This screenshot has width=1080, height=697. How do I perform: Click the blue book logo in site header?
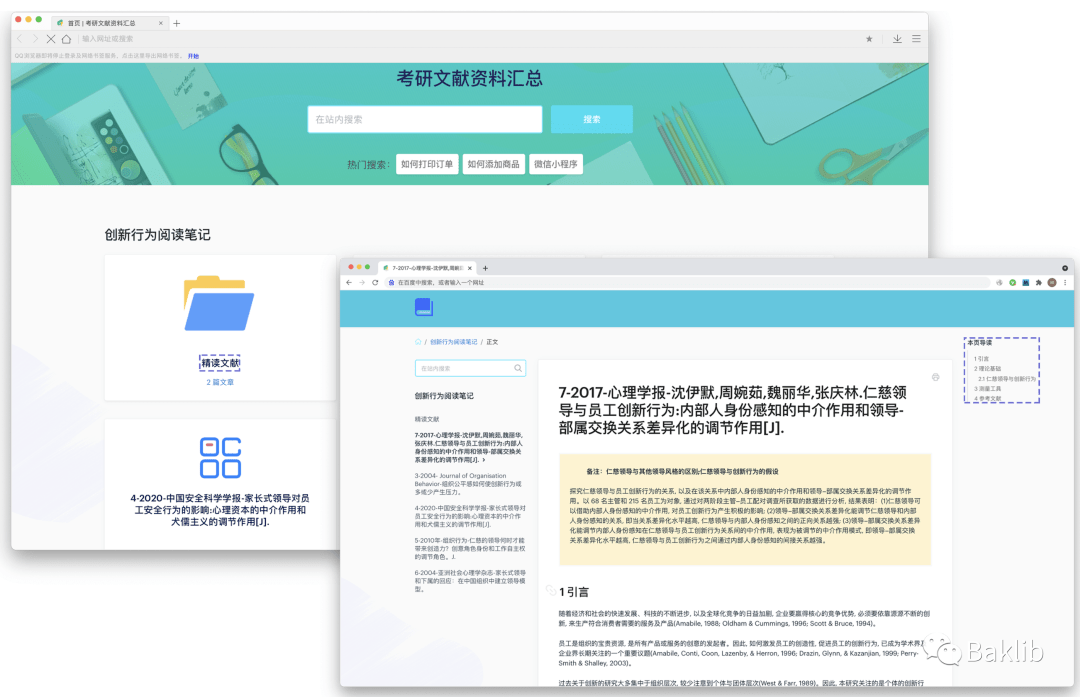pyautogui.click(x=424, y=307)
